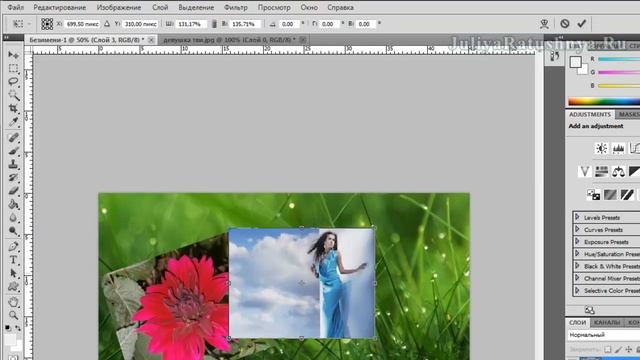The image size is (640, 360).
Task: Cancel the transform in options bar
Action: coord(564,24)
